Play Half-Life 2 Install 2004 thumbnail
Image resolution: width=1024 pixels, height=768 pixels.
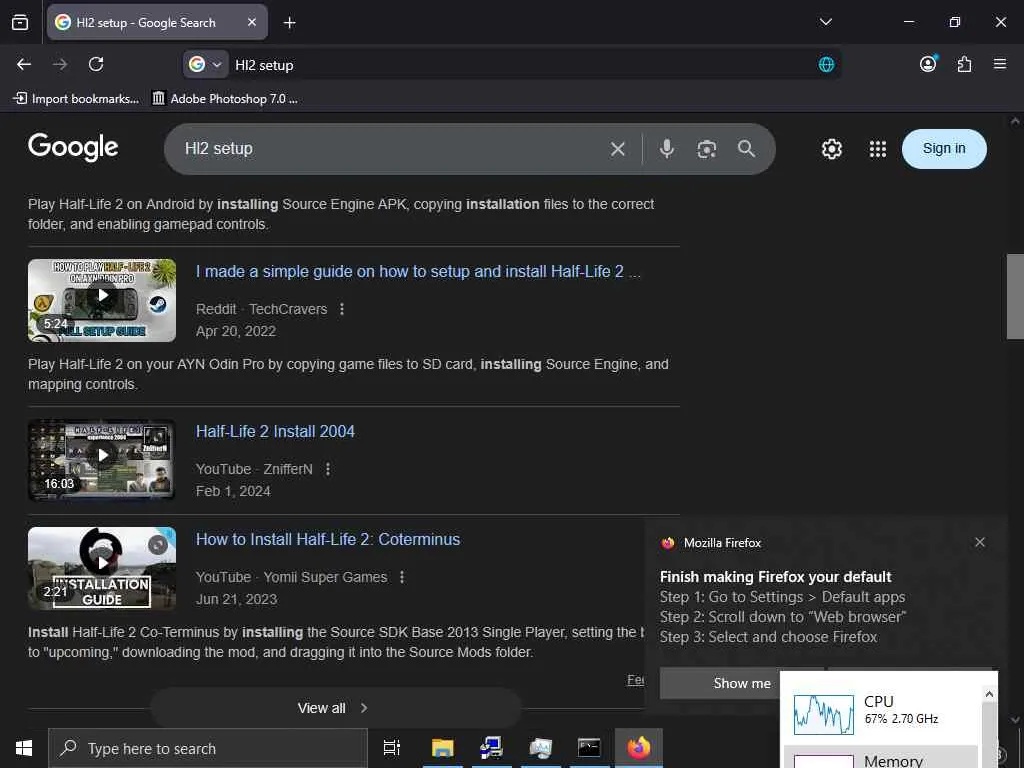pyautogui.click(x=102, y=460)
